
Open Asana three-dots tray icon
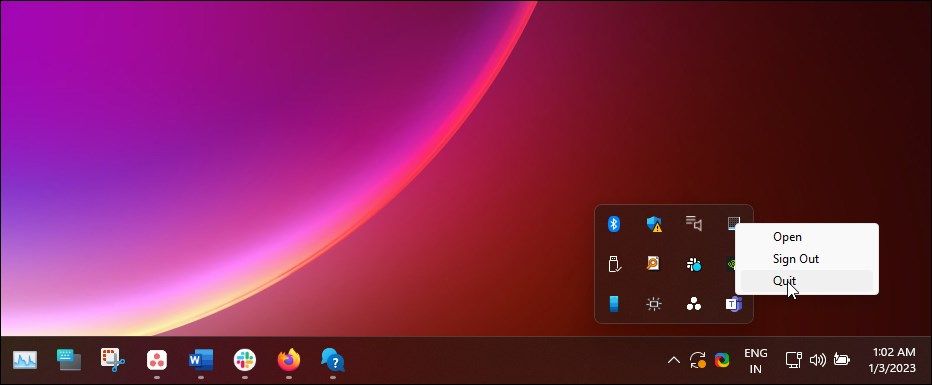coord(694,304)
